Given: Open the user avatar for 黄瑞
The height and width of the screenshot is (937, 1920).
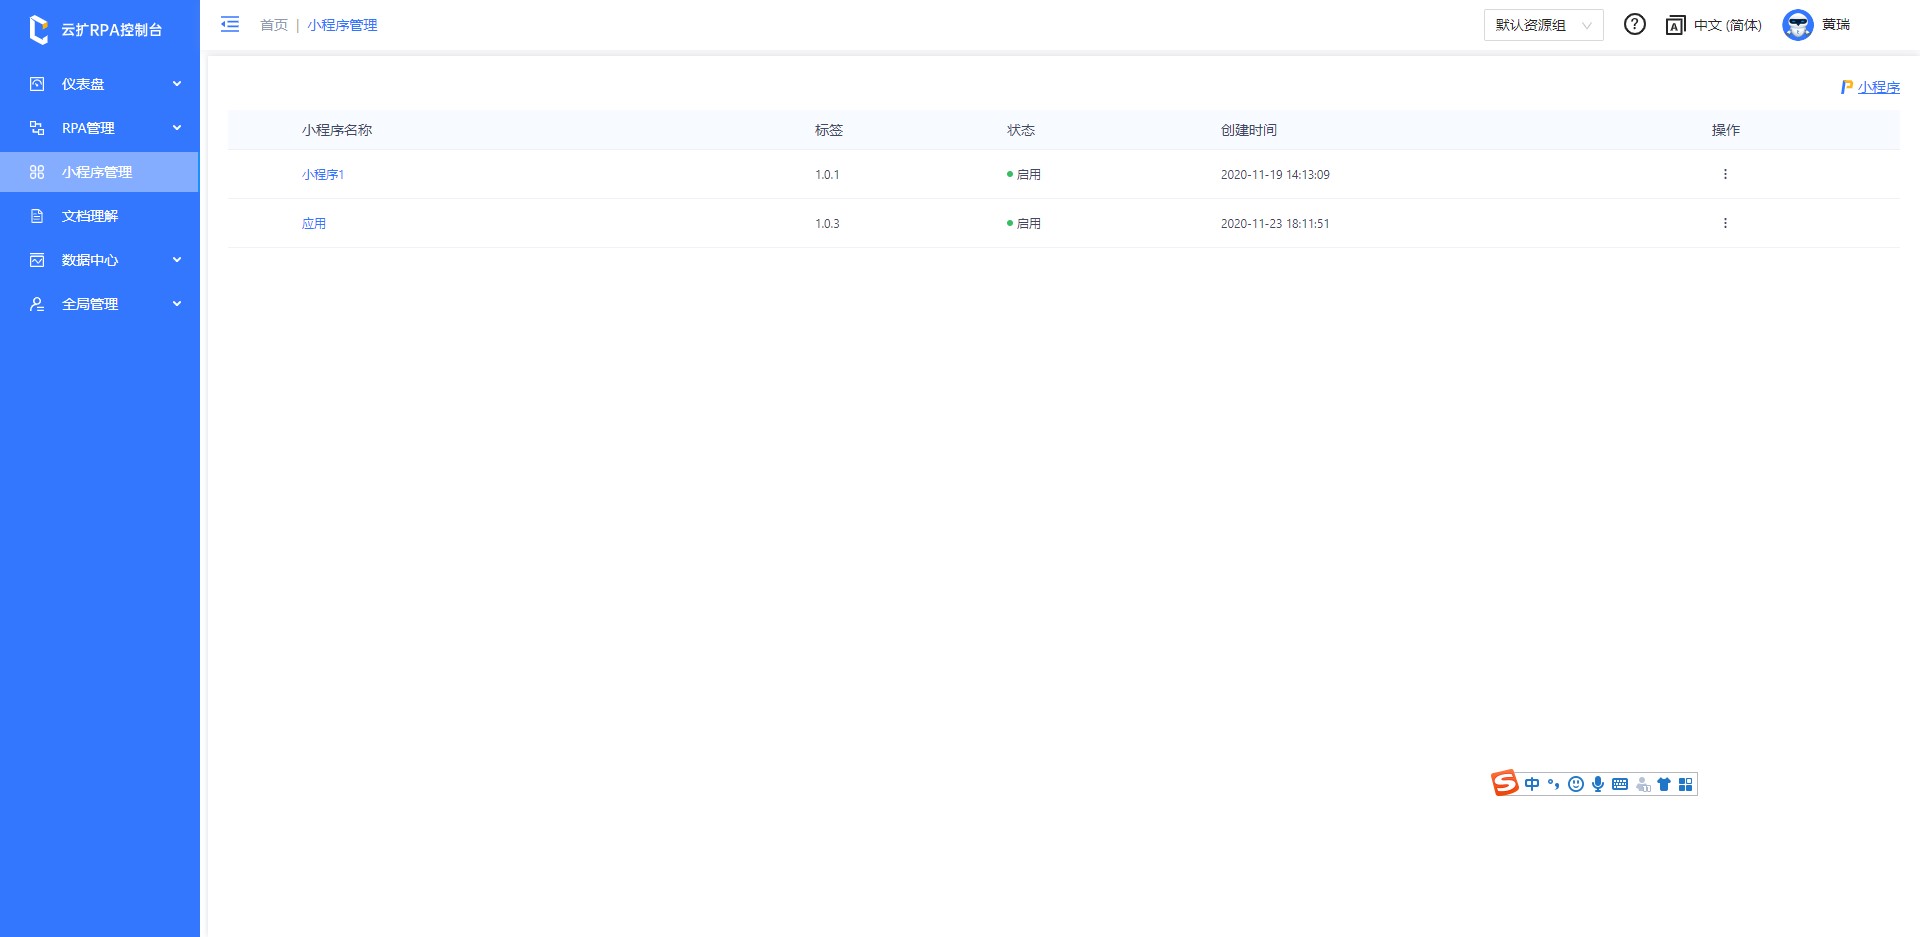Looking at the screenshot, I should (x=1797, y=25).
